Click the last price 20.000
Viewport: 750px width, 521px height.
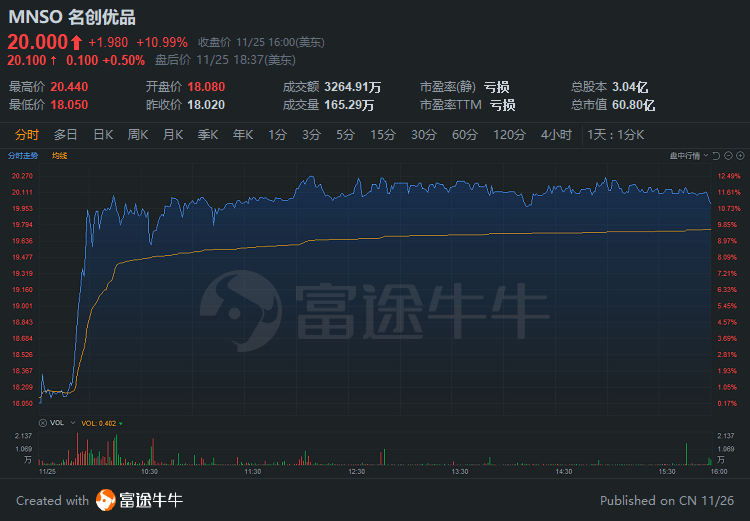coord(37,43)
